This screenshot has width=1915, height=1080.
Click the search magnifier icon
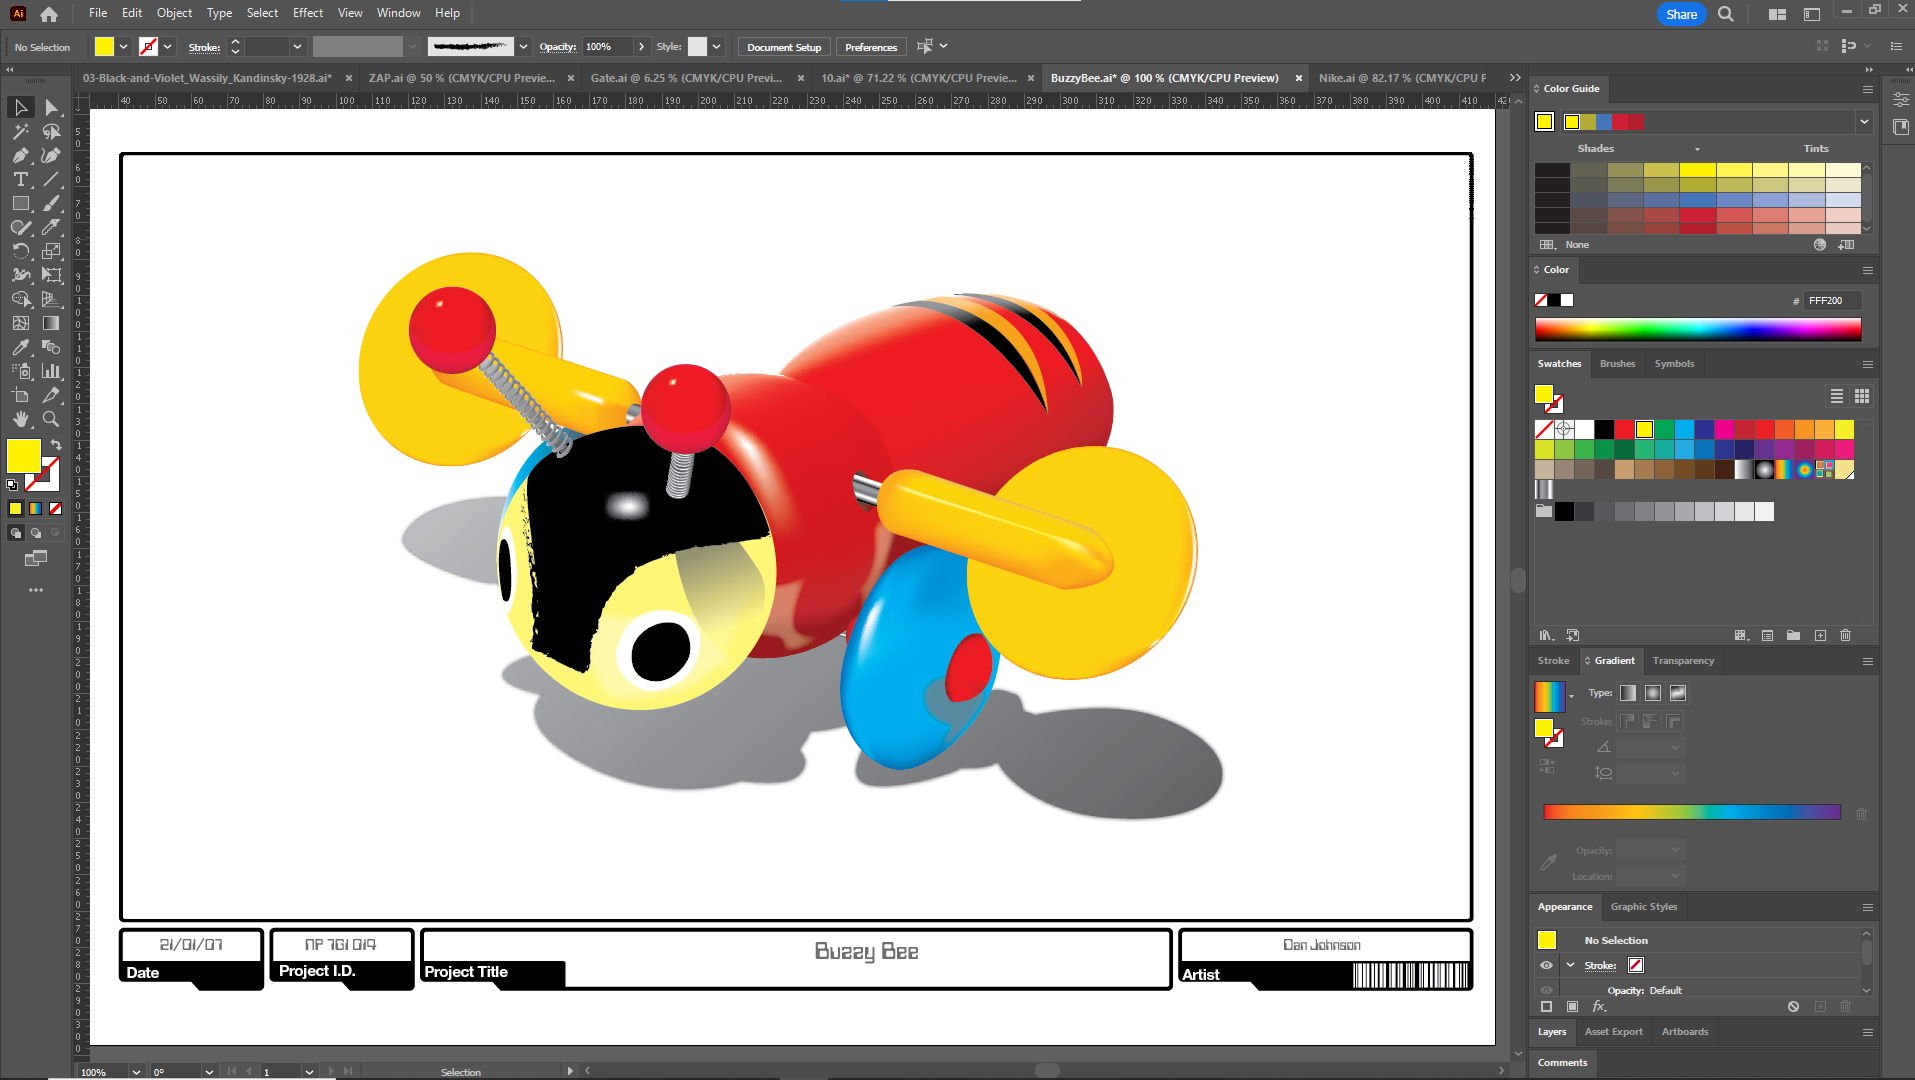(1726, 14)
